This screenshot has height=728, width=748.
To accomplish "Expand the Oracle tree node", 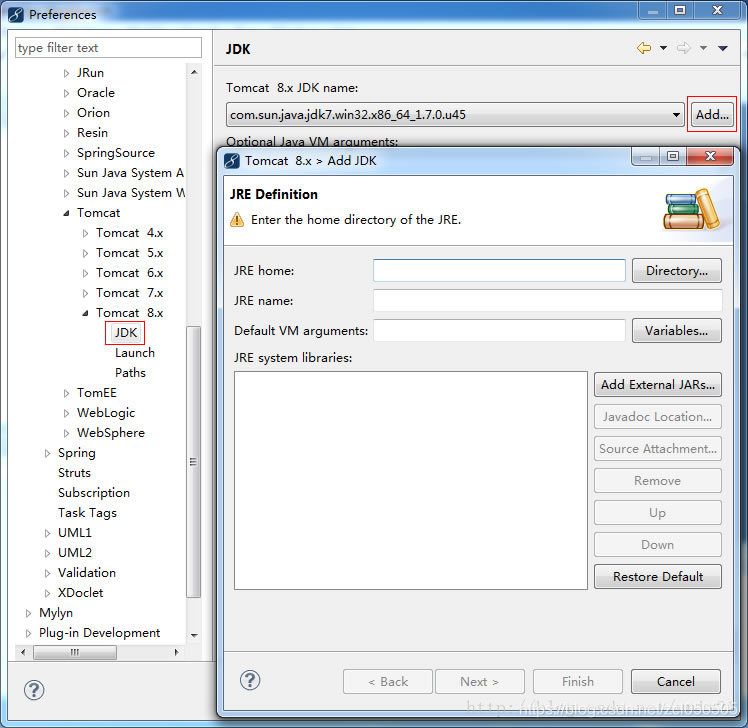I will tap(66, 93).
